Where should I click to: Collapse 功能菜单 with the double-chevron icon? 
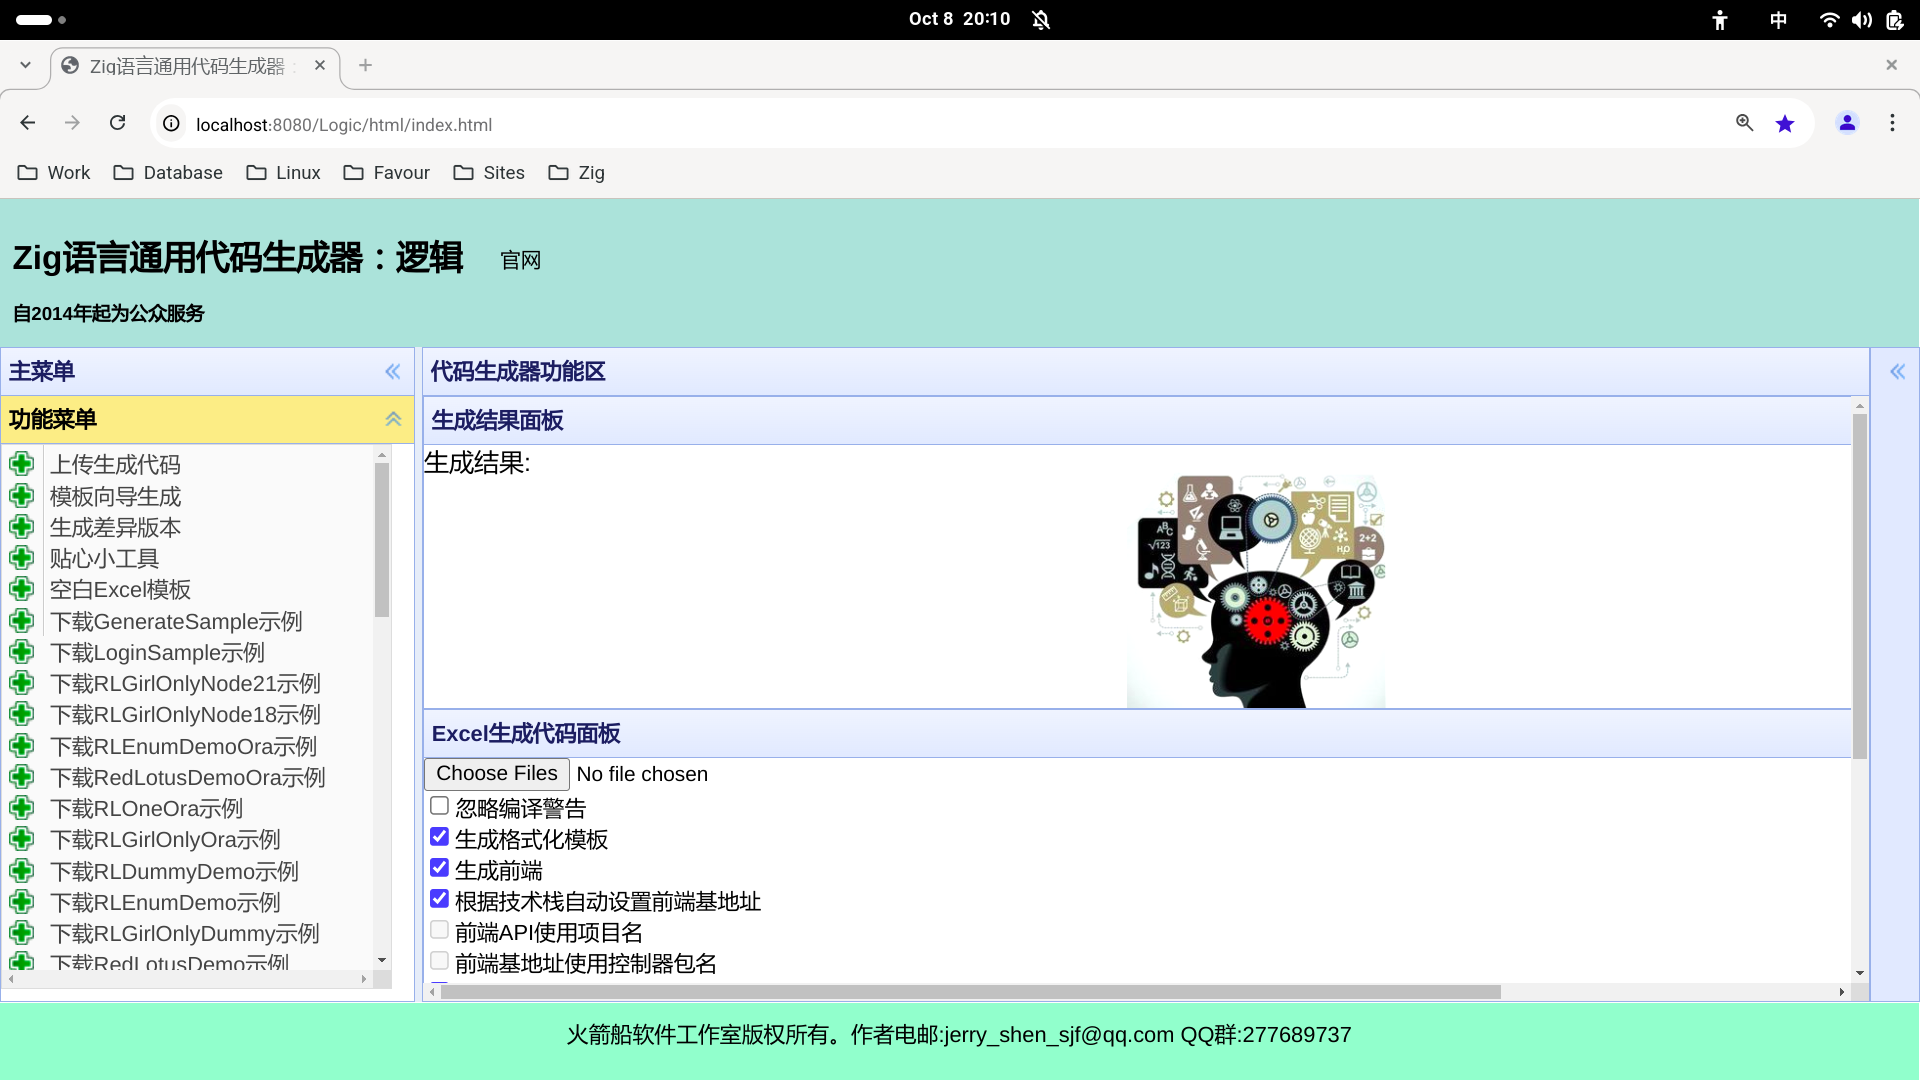[392, 419]
